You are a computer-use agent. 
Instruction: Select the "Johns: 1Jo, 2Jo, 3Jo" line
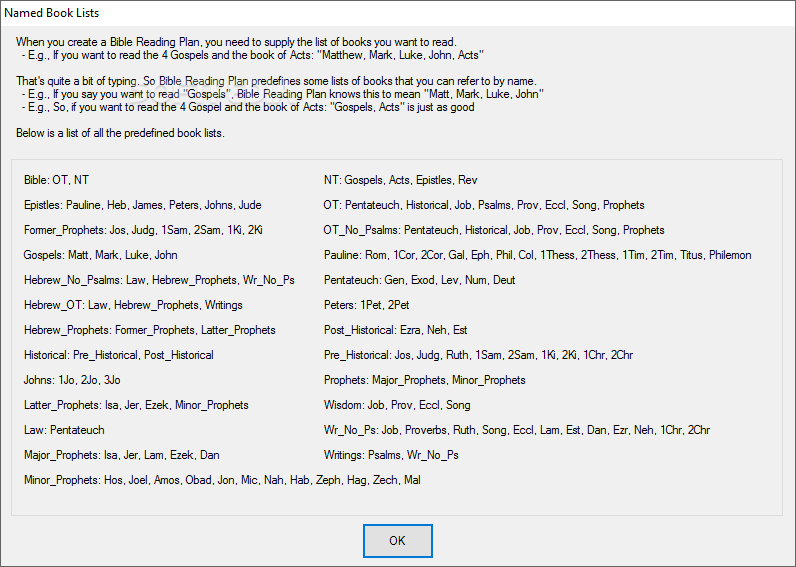point(72,380)
